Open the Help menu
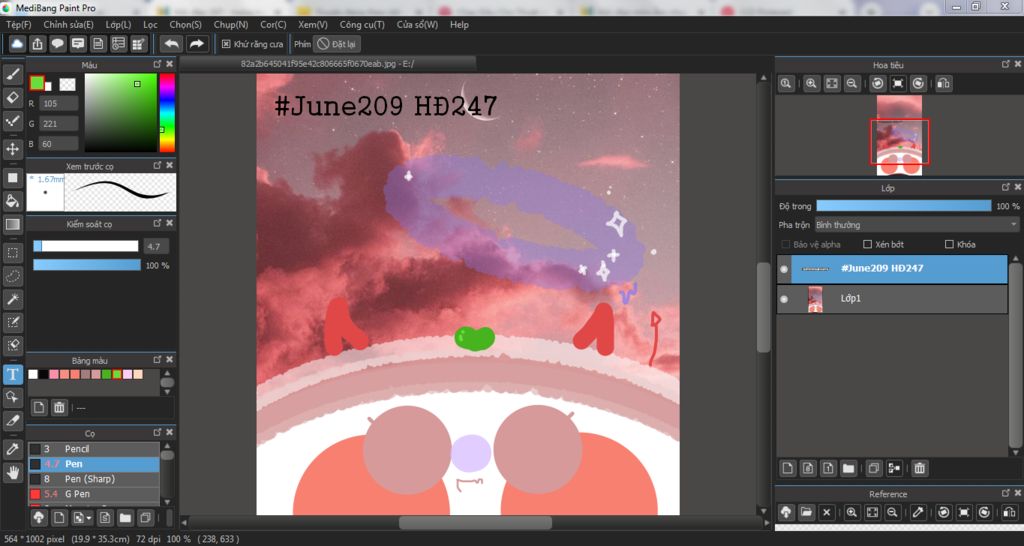Screen dimensions: 1024x546 pos(459,25)
